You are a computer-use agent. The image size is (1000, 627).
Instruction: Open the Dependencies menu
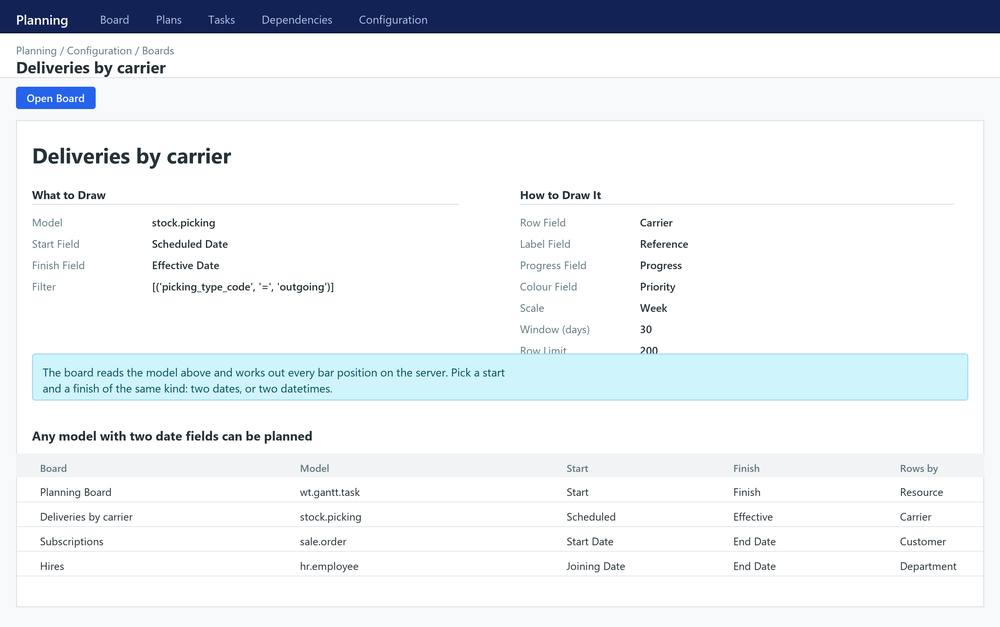click(297, 20)
